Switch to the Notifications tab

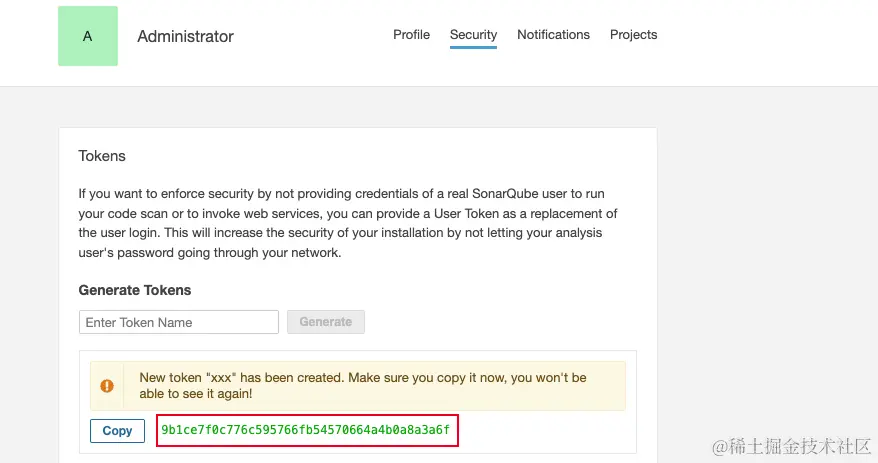point(553,35)
